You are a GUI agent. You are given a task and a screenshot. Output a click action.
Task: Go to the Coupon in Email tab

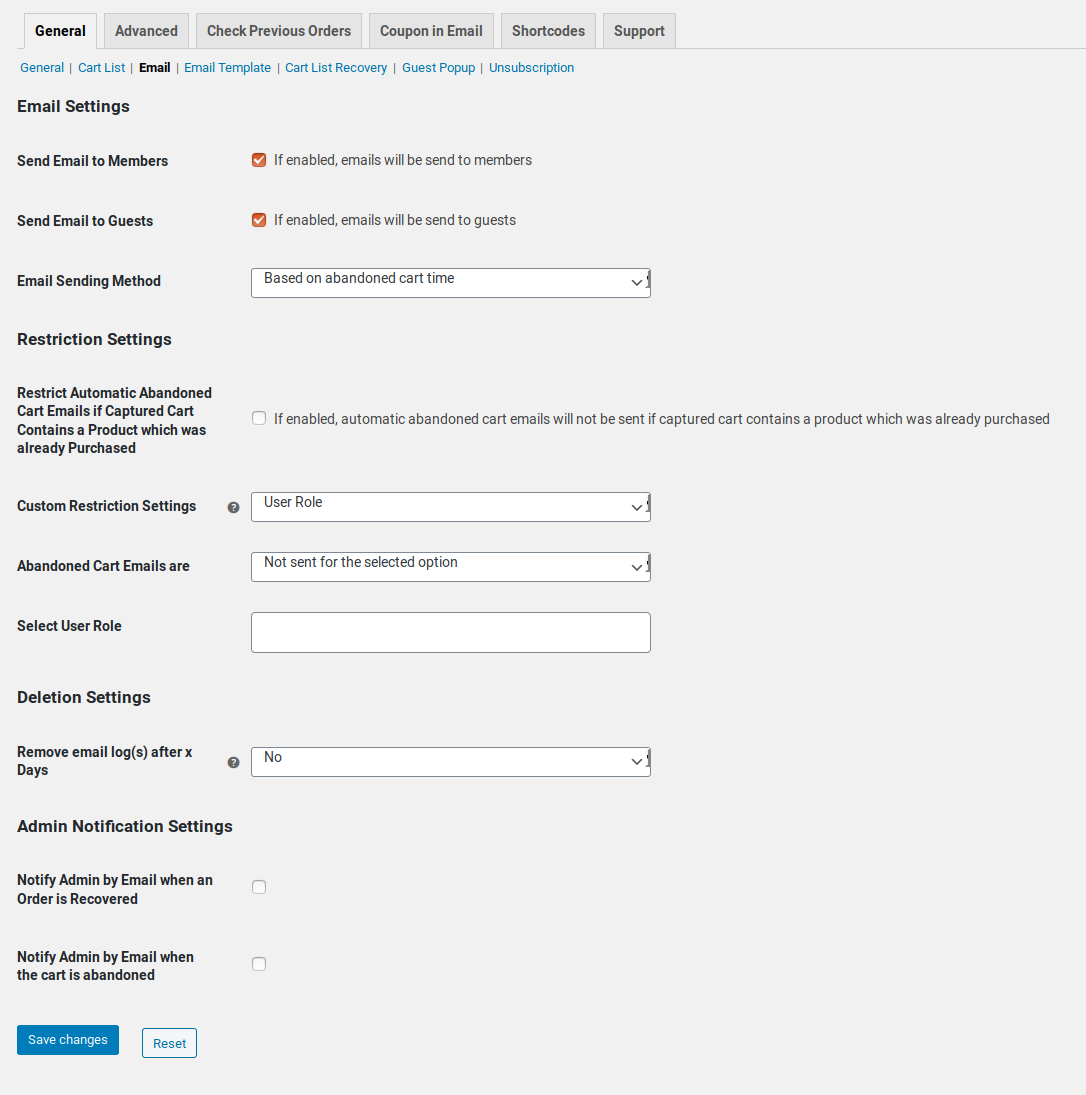pos(431,31)
